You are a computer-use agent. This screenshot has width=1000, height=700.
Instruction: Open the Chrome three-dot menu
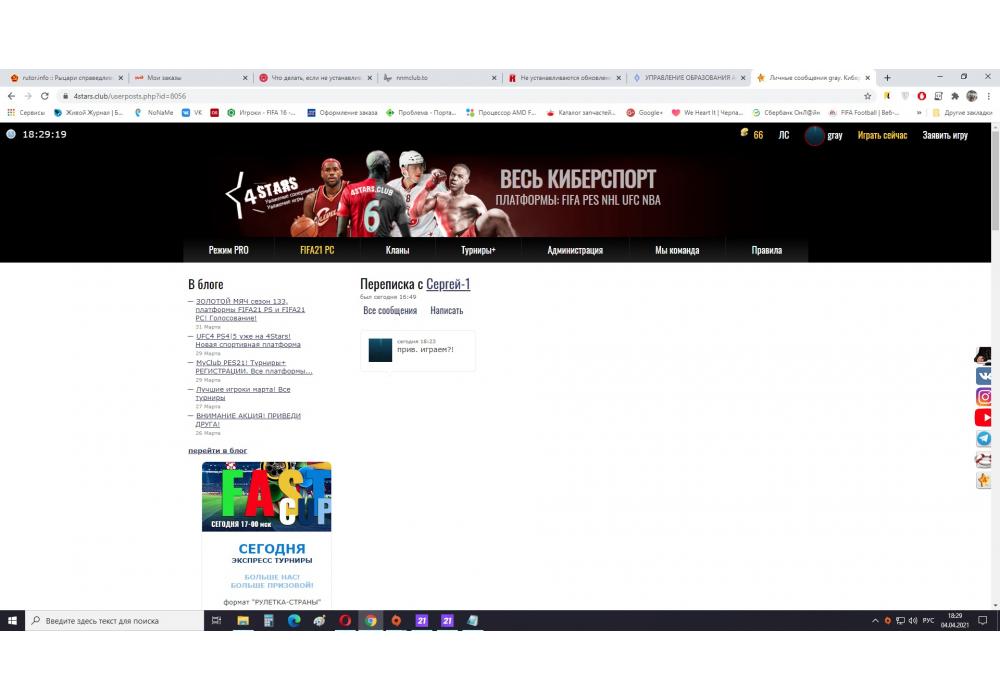click(988, 96)
